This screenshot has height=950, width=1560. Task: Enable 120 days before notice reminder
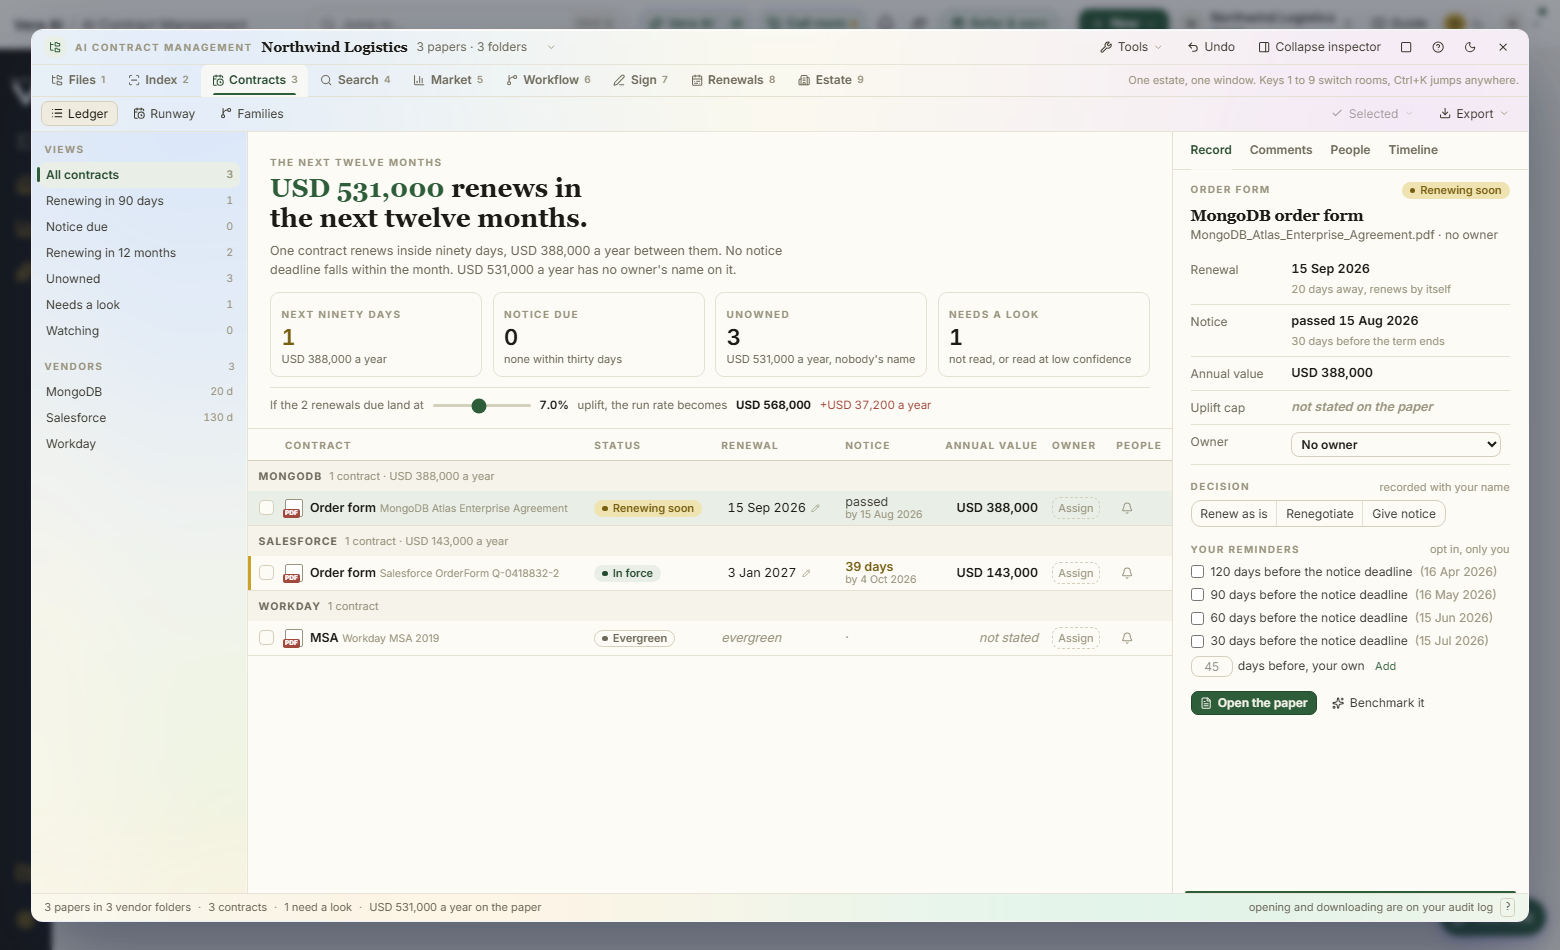1197,572
